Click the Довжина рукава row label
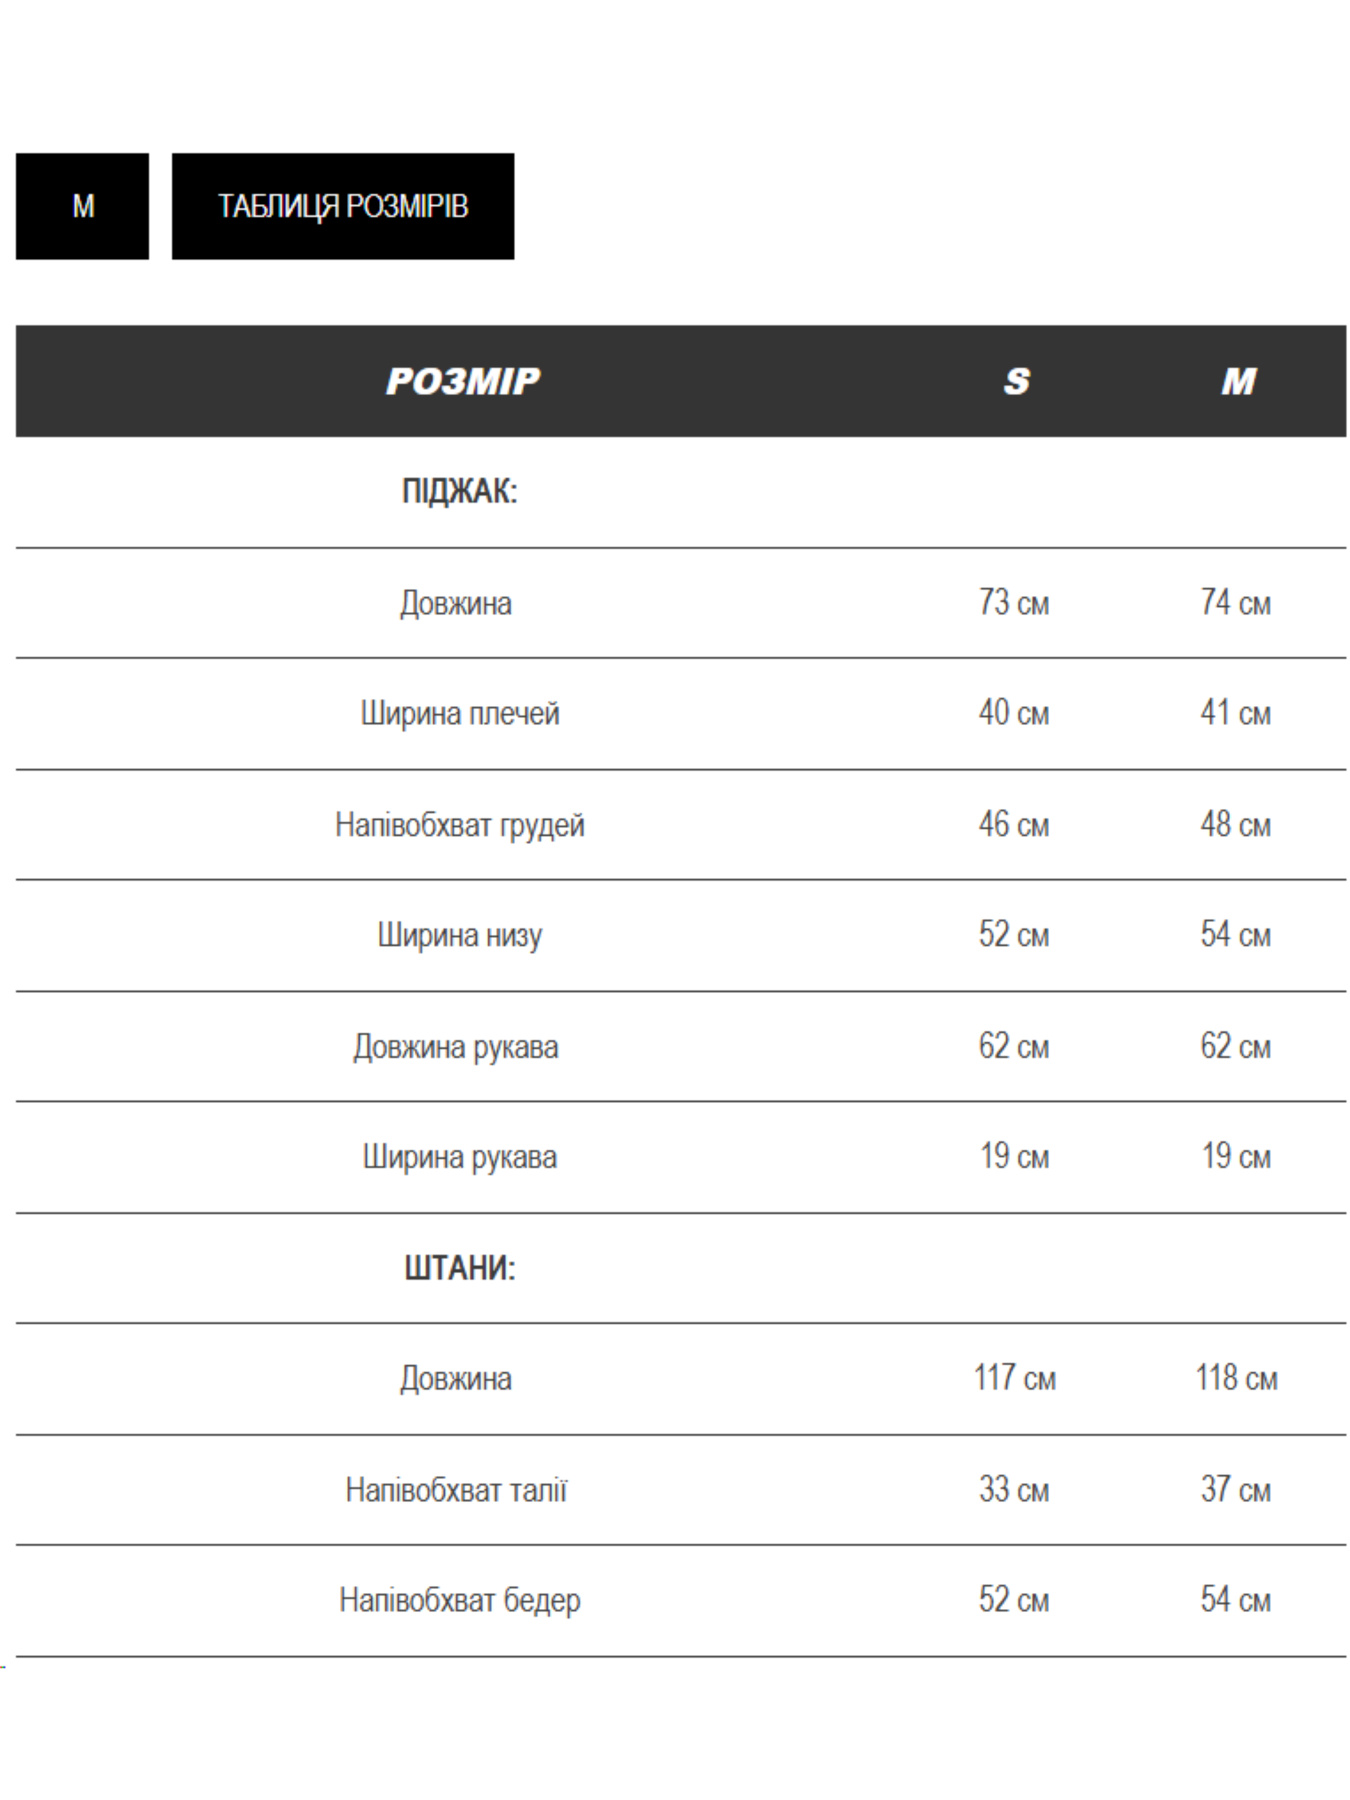 tap(456, 1047)
